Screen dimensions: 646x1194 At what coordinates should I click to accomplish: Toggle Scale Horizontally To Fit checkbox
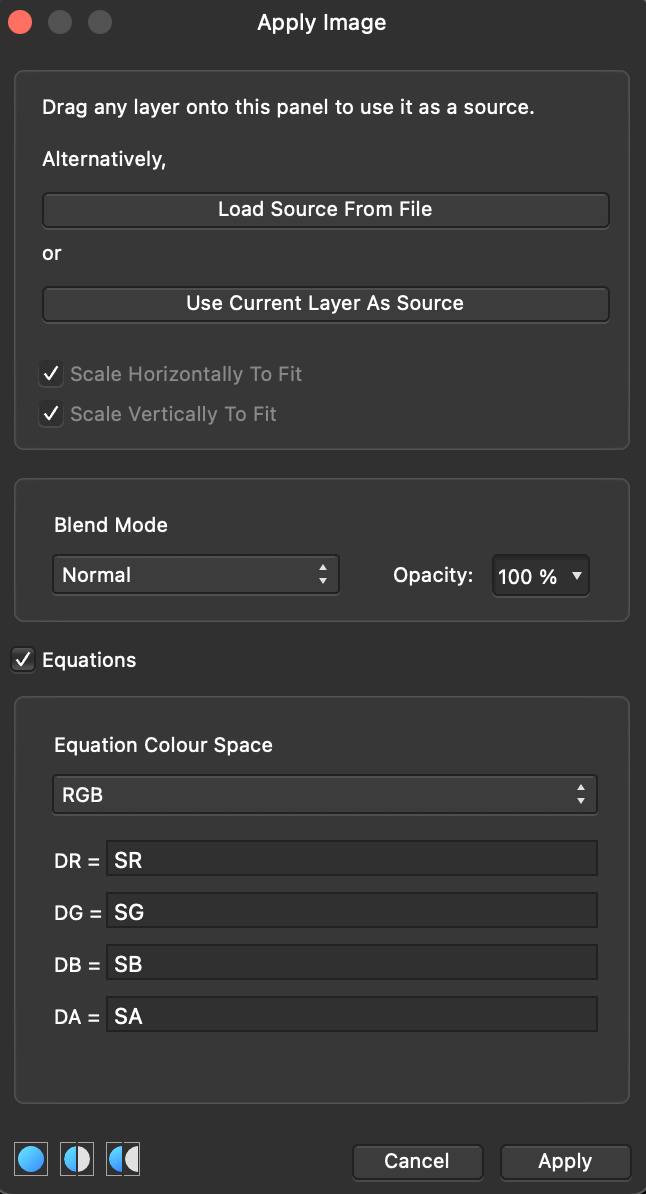pos(51,375)
